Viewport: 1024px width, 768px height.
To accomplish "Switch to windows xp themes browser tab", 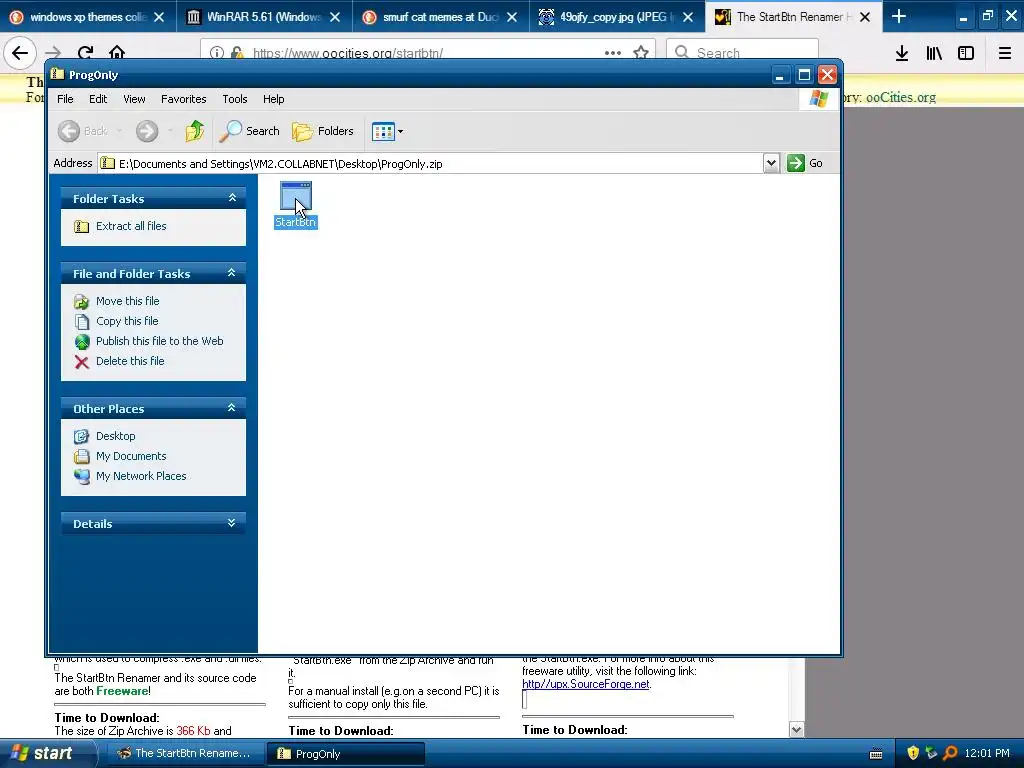I will pyautogui.click(x=88, y=17).
